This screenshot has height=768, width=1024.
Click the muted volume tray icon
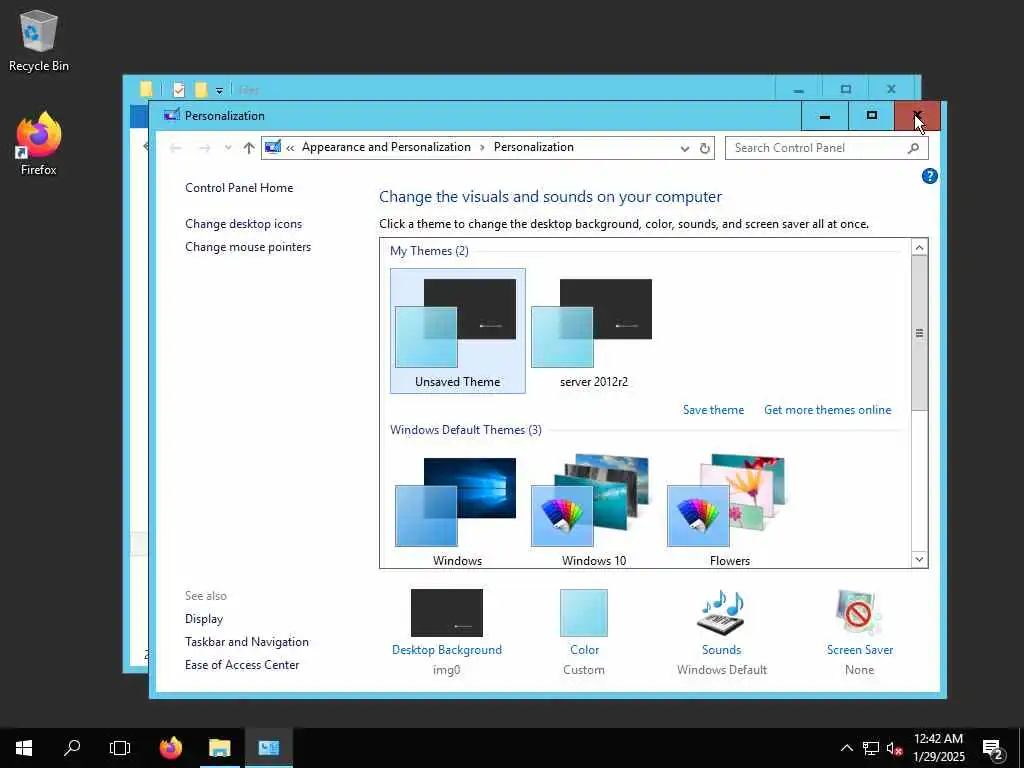coord(894,748)
